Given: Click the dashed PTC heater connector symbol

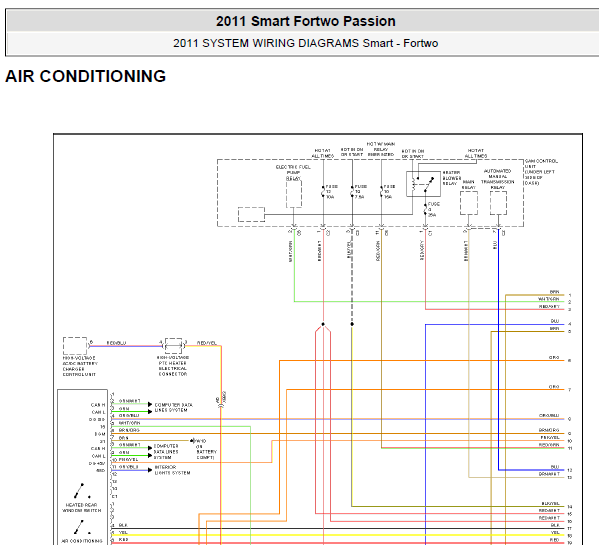Looking at the screenshot, I should click(173, 346).
